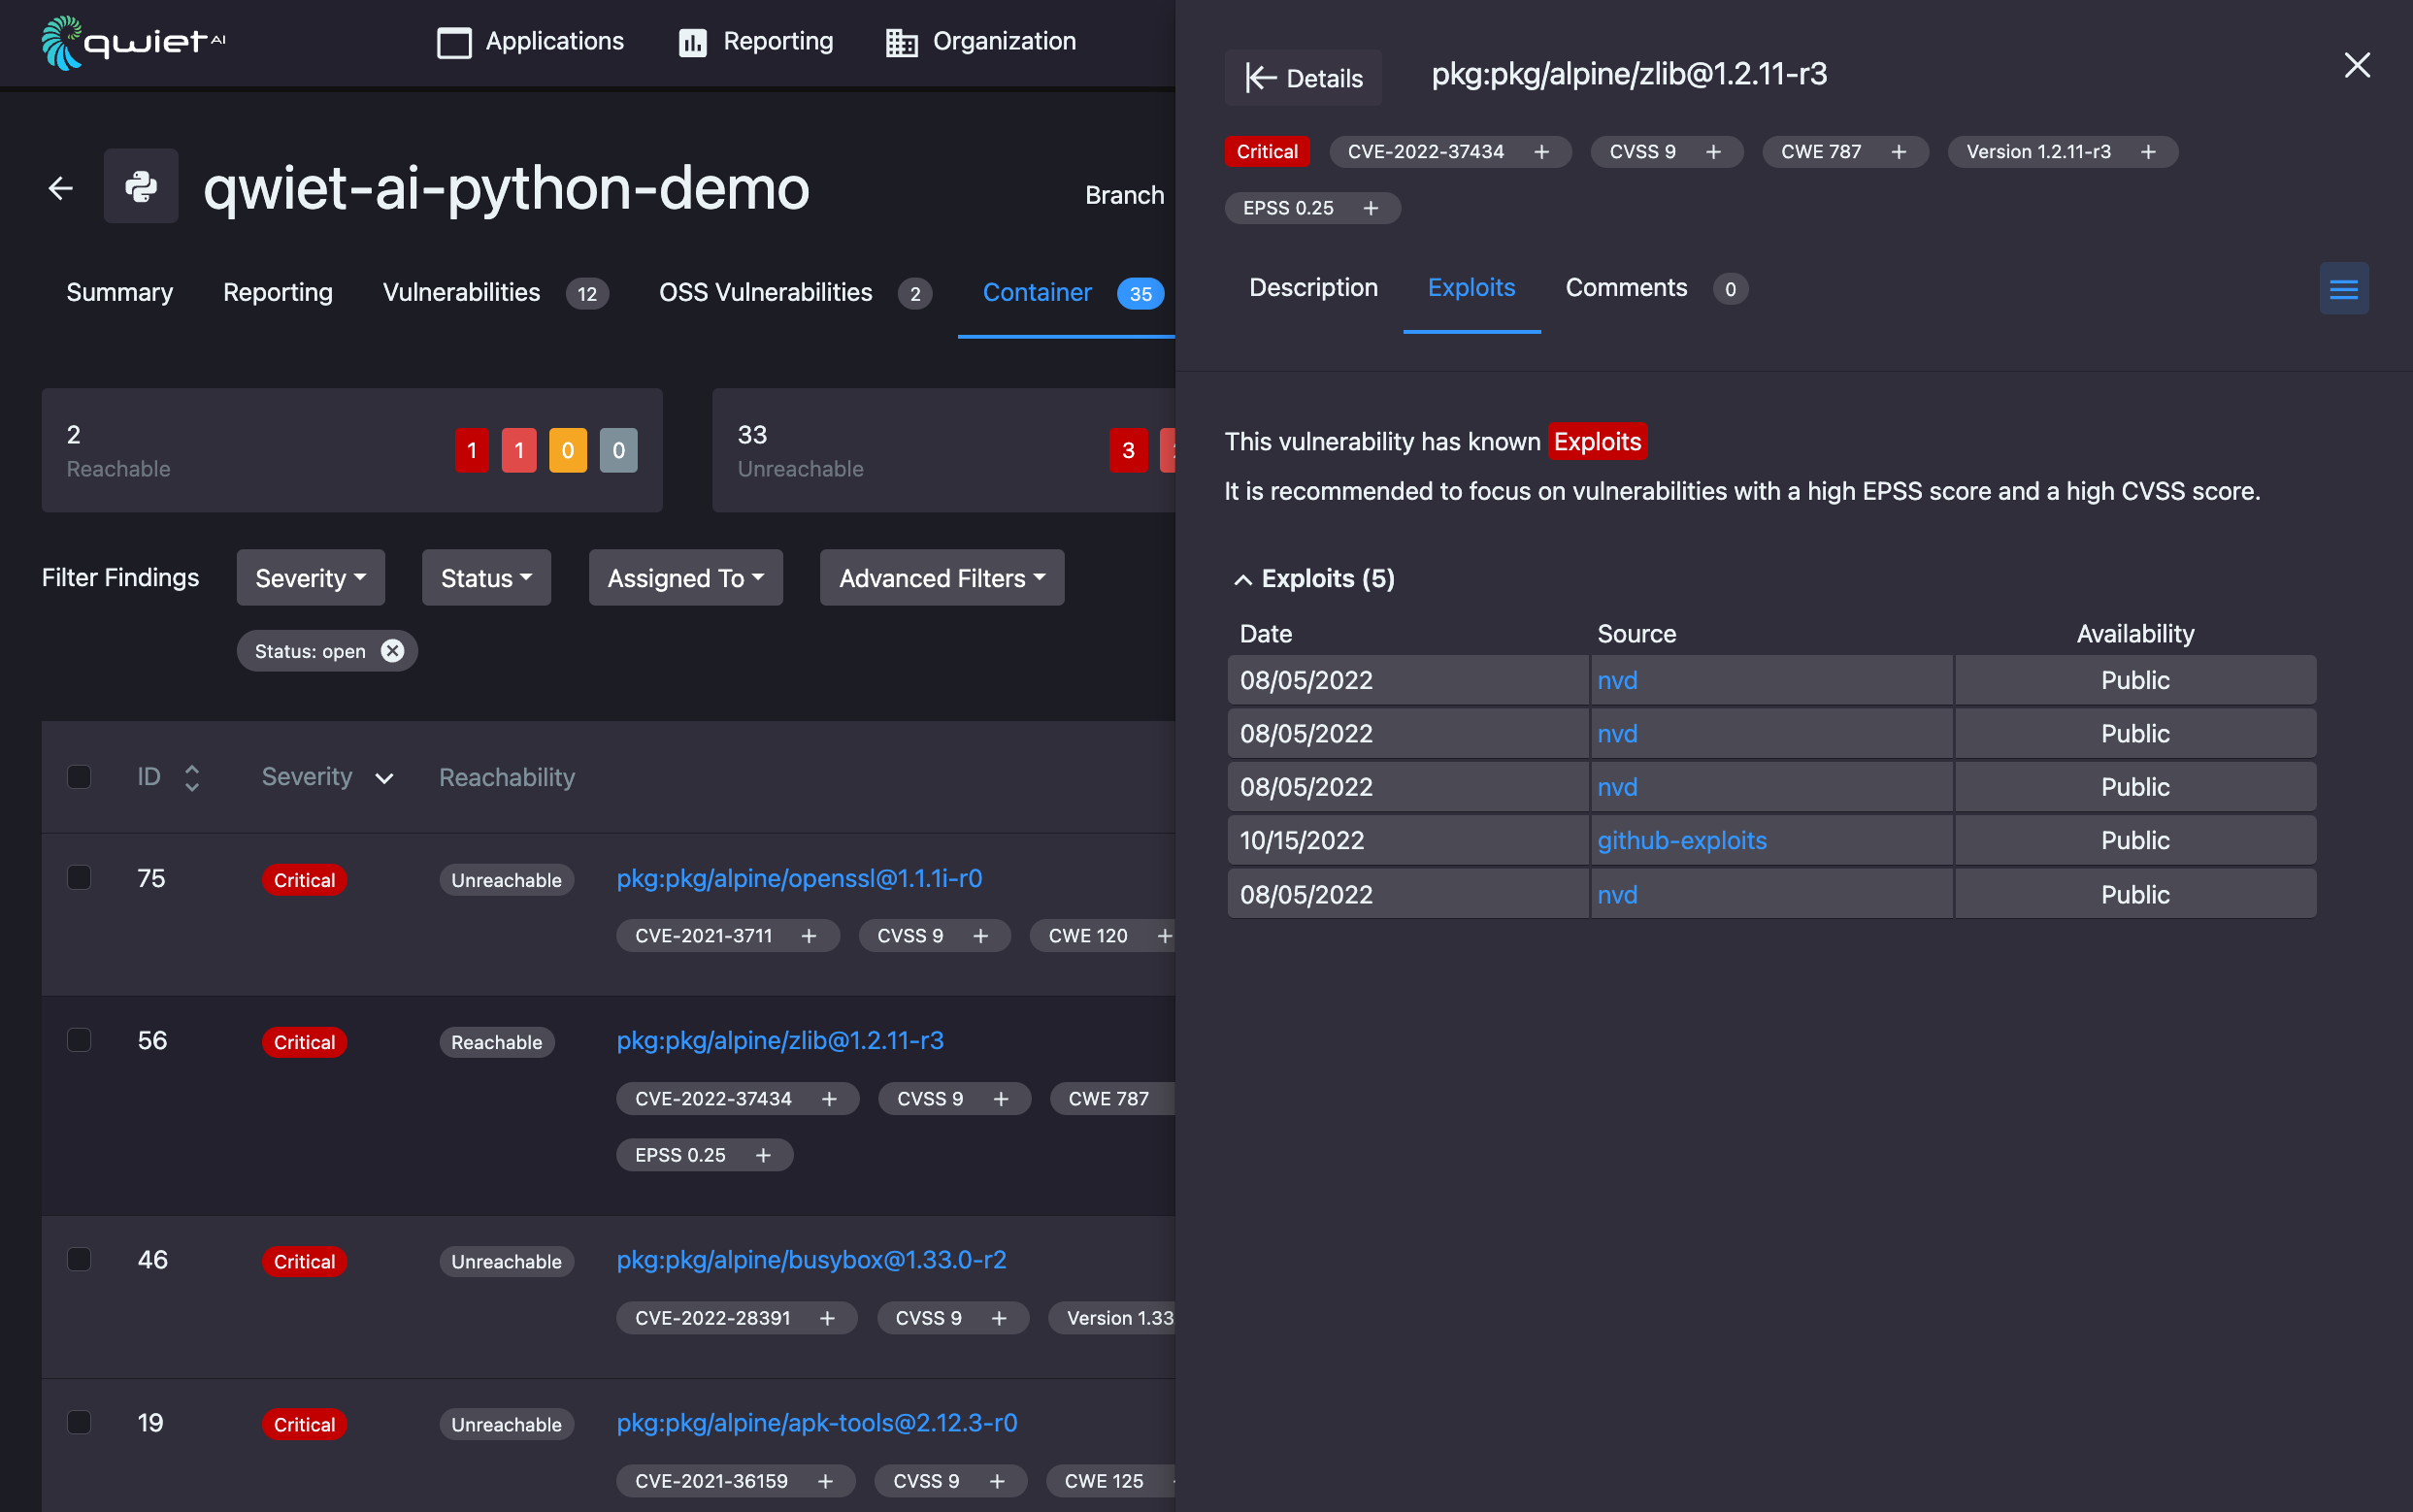Screen dimensions: 2413x1512
Task: Click plus on Version 1.2.11-r3 tag
Action: coord(2148,152)
